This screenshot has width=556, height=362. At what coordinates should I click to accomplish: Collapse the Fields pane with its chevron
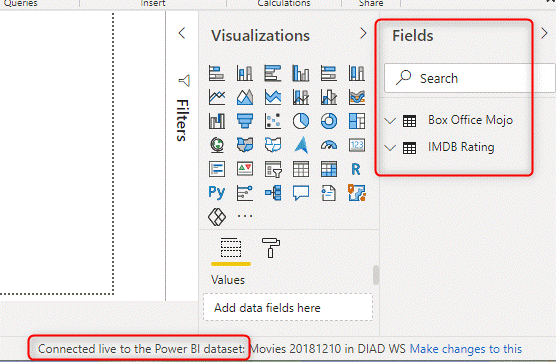(544, 33)
